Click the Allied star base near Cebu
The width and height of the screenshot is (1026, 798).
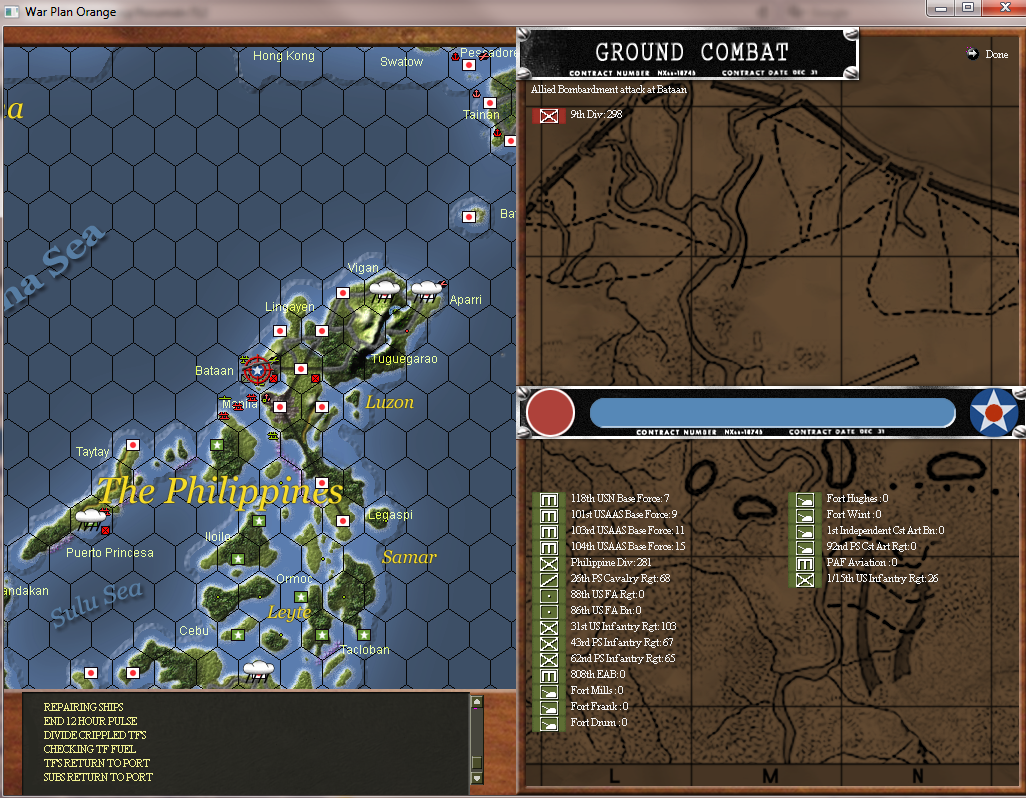pyautogui.click(x=238, y=634)
